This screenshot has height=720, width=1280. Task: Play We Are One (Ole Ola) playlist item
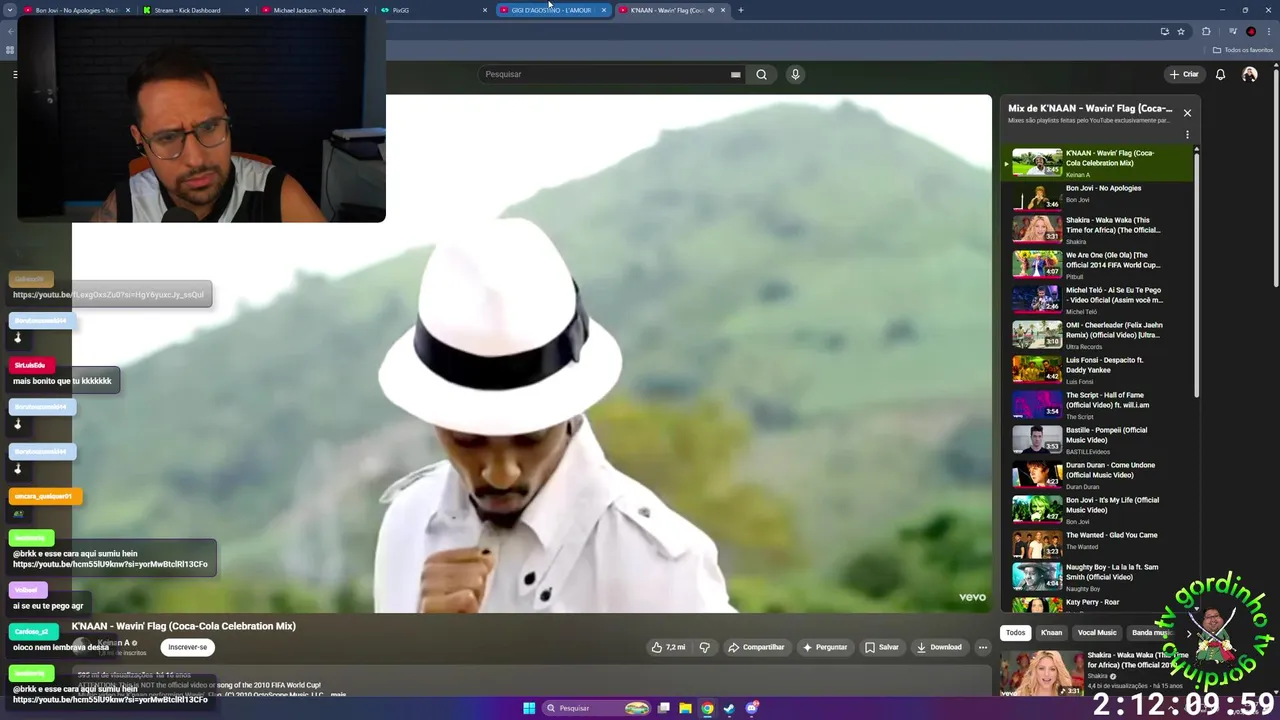pyautogui.click(x=1095, y=265)
